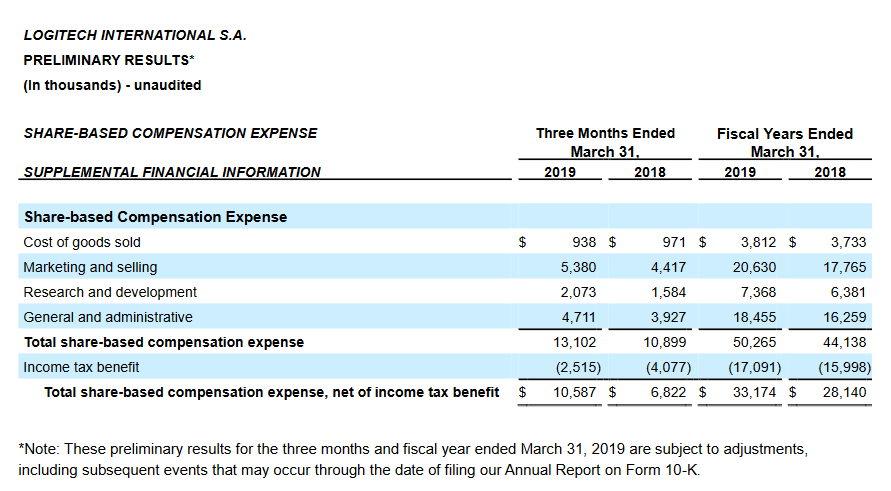Viewport: 891px width, 491px height.
Task: Click the General and administrative label
Action: click(x=108, y=317)
